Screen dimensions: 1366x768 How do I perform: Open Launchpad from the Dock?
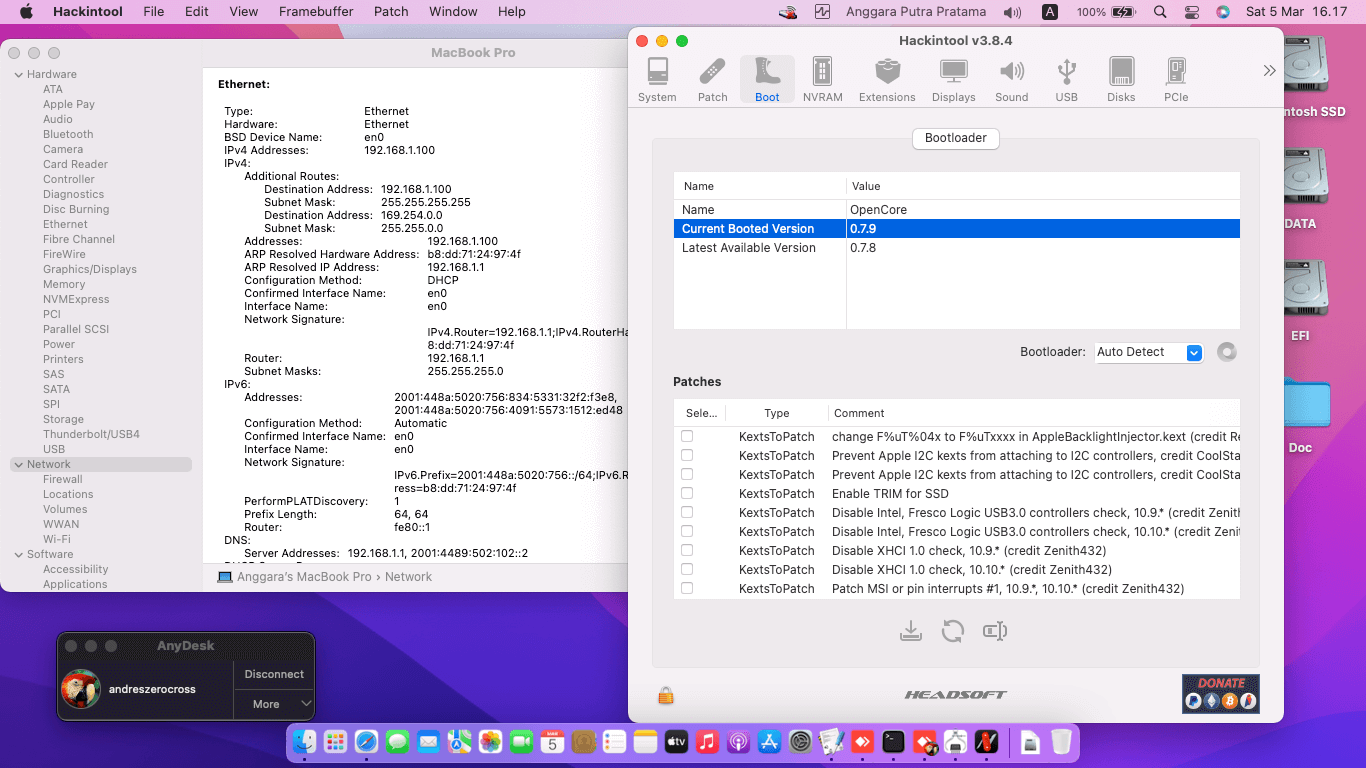pos(335,742)
